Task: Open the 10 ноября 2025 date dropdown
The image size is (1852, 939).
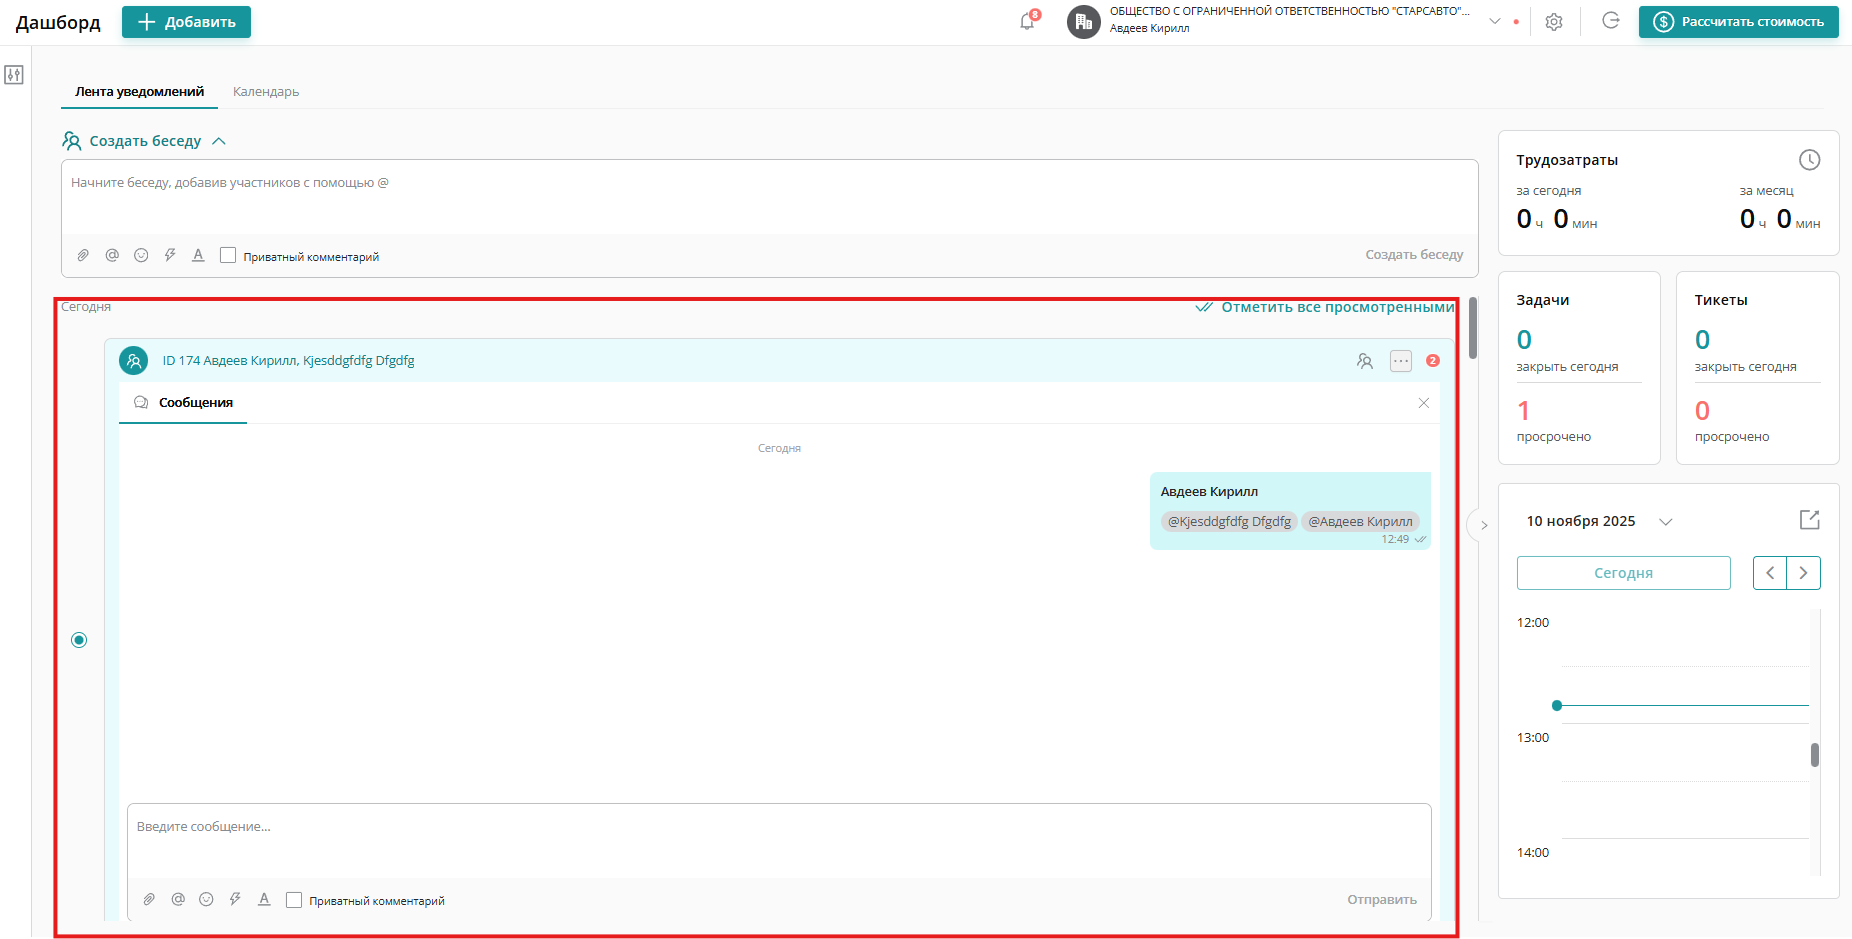Action: (x=1665, y=522)
